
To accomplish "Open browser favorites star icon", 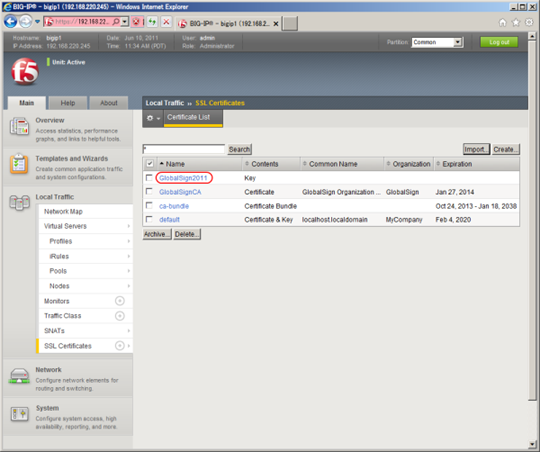I will [516, 23].
